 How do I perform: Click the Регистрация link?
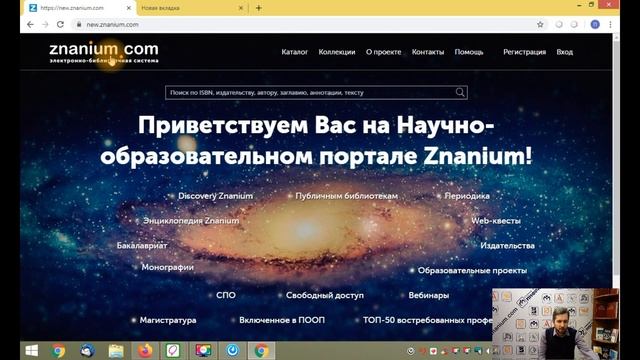(x=524, y=52)
